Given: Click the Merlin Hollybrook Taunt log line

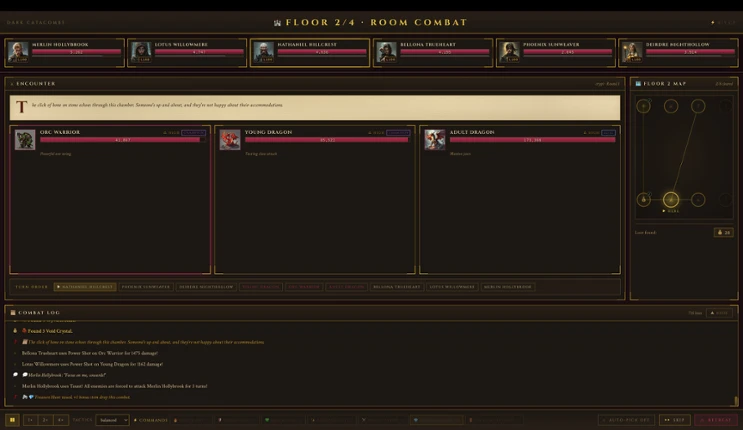Looking at the screenshot, I should [x=114, y=386].
